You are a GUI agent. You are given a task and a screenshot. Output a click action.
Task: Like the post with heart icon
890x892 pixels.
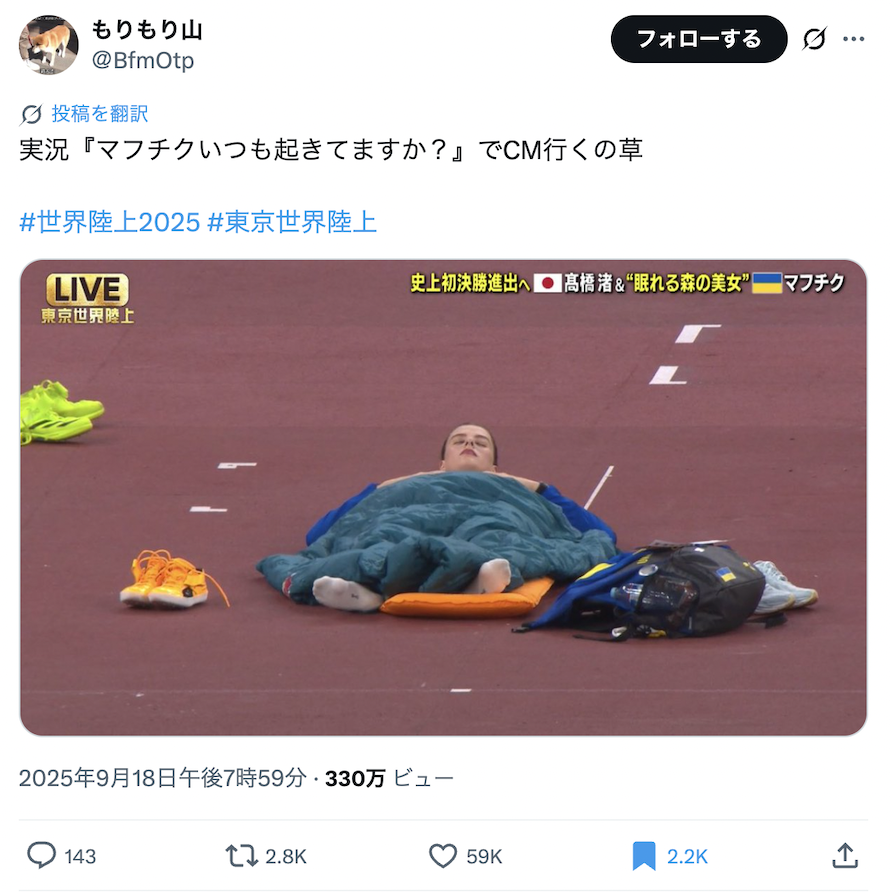(443, 856)
